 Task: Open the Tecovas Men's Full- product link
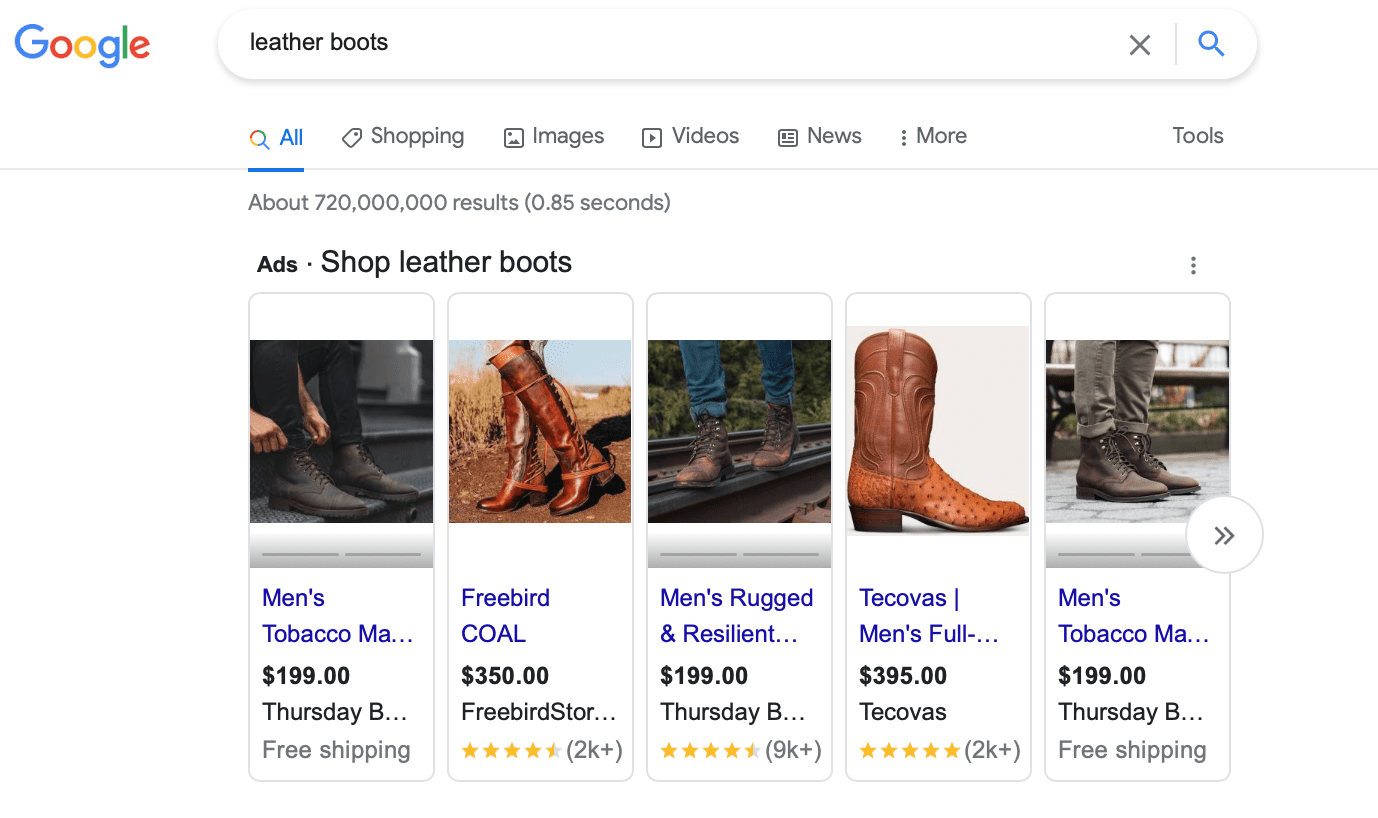[929, 616]
